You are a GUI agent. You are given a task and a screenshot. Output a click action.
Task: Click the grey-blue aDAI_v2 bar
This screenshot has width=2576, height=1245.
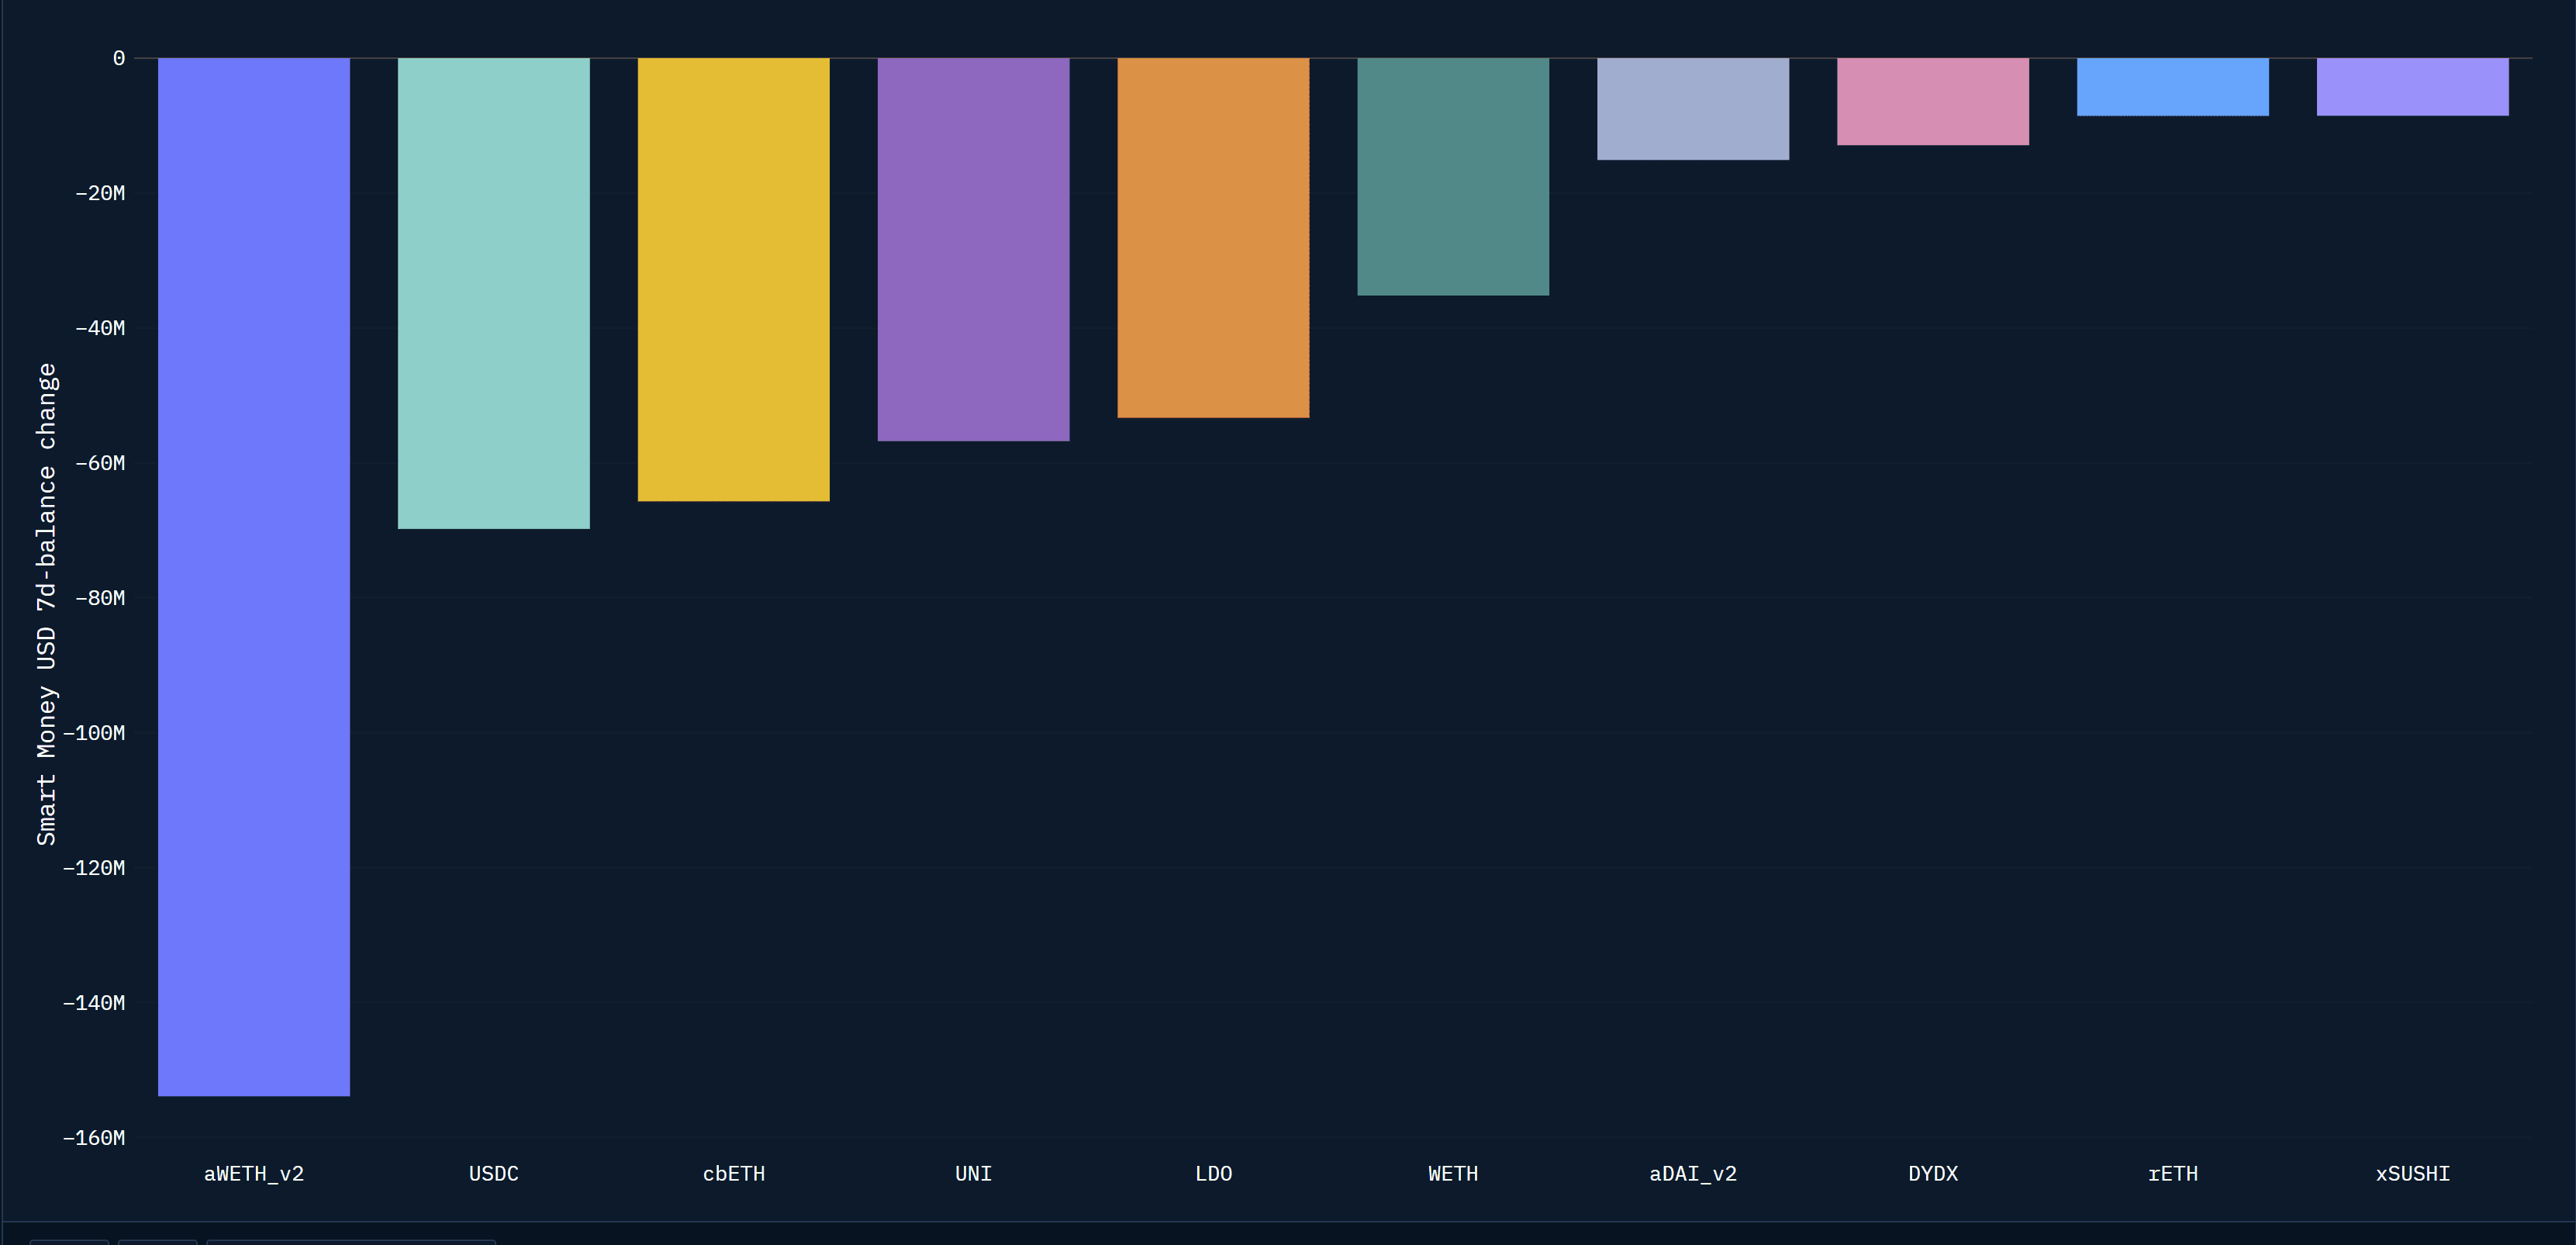point(1692,108)
